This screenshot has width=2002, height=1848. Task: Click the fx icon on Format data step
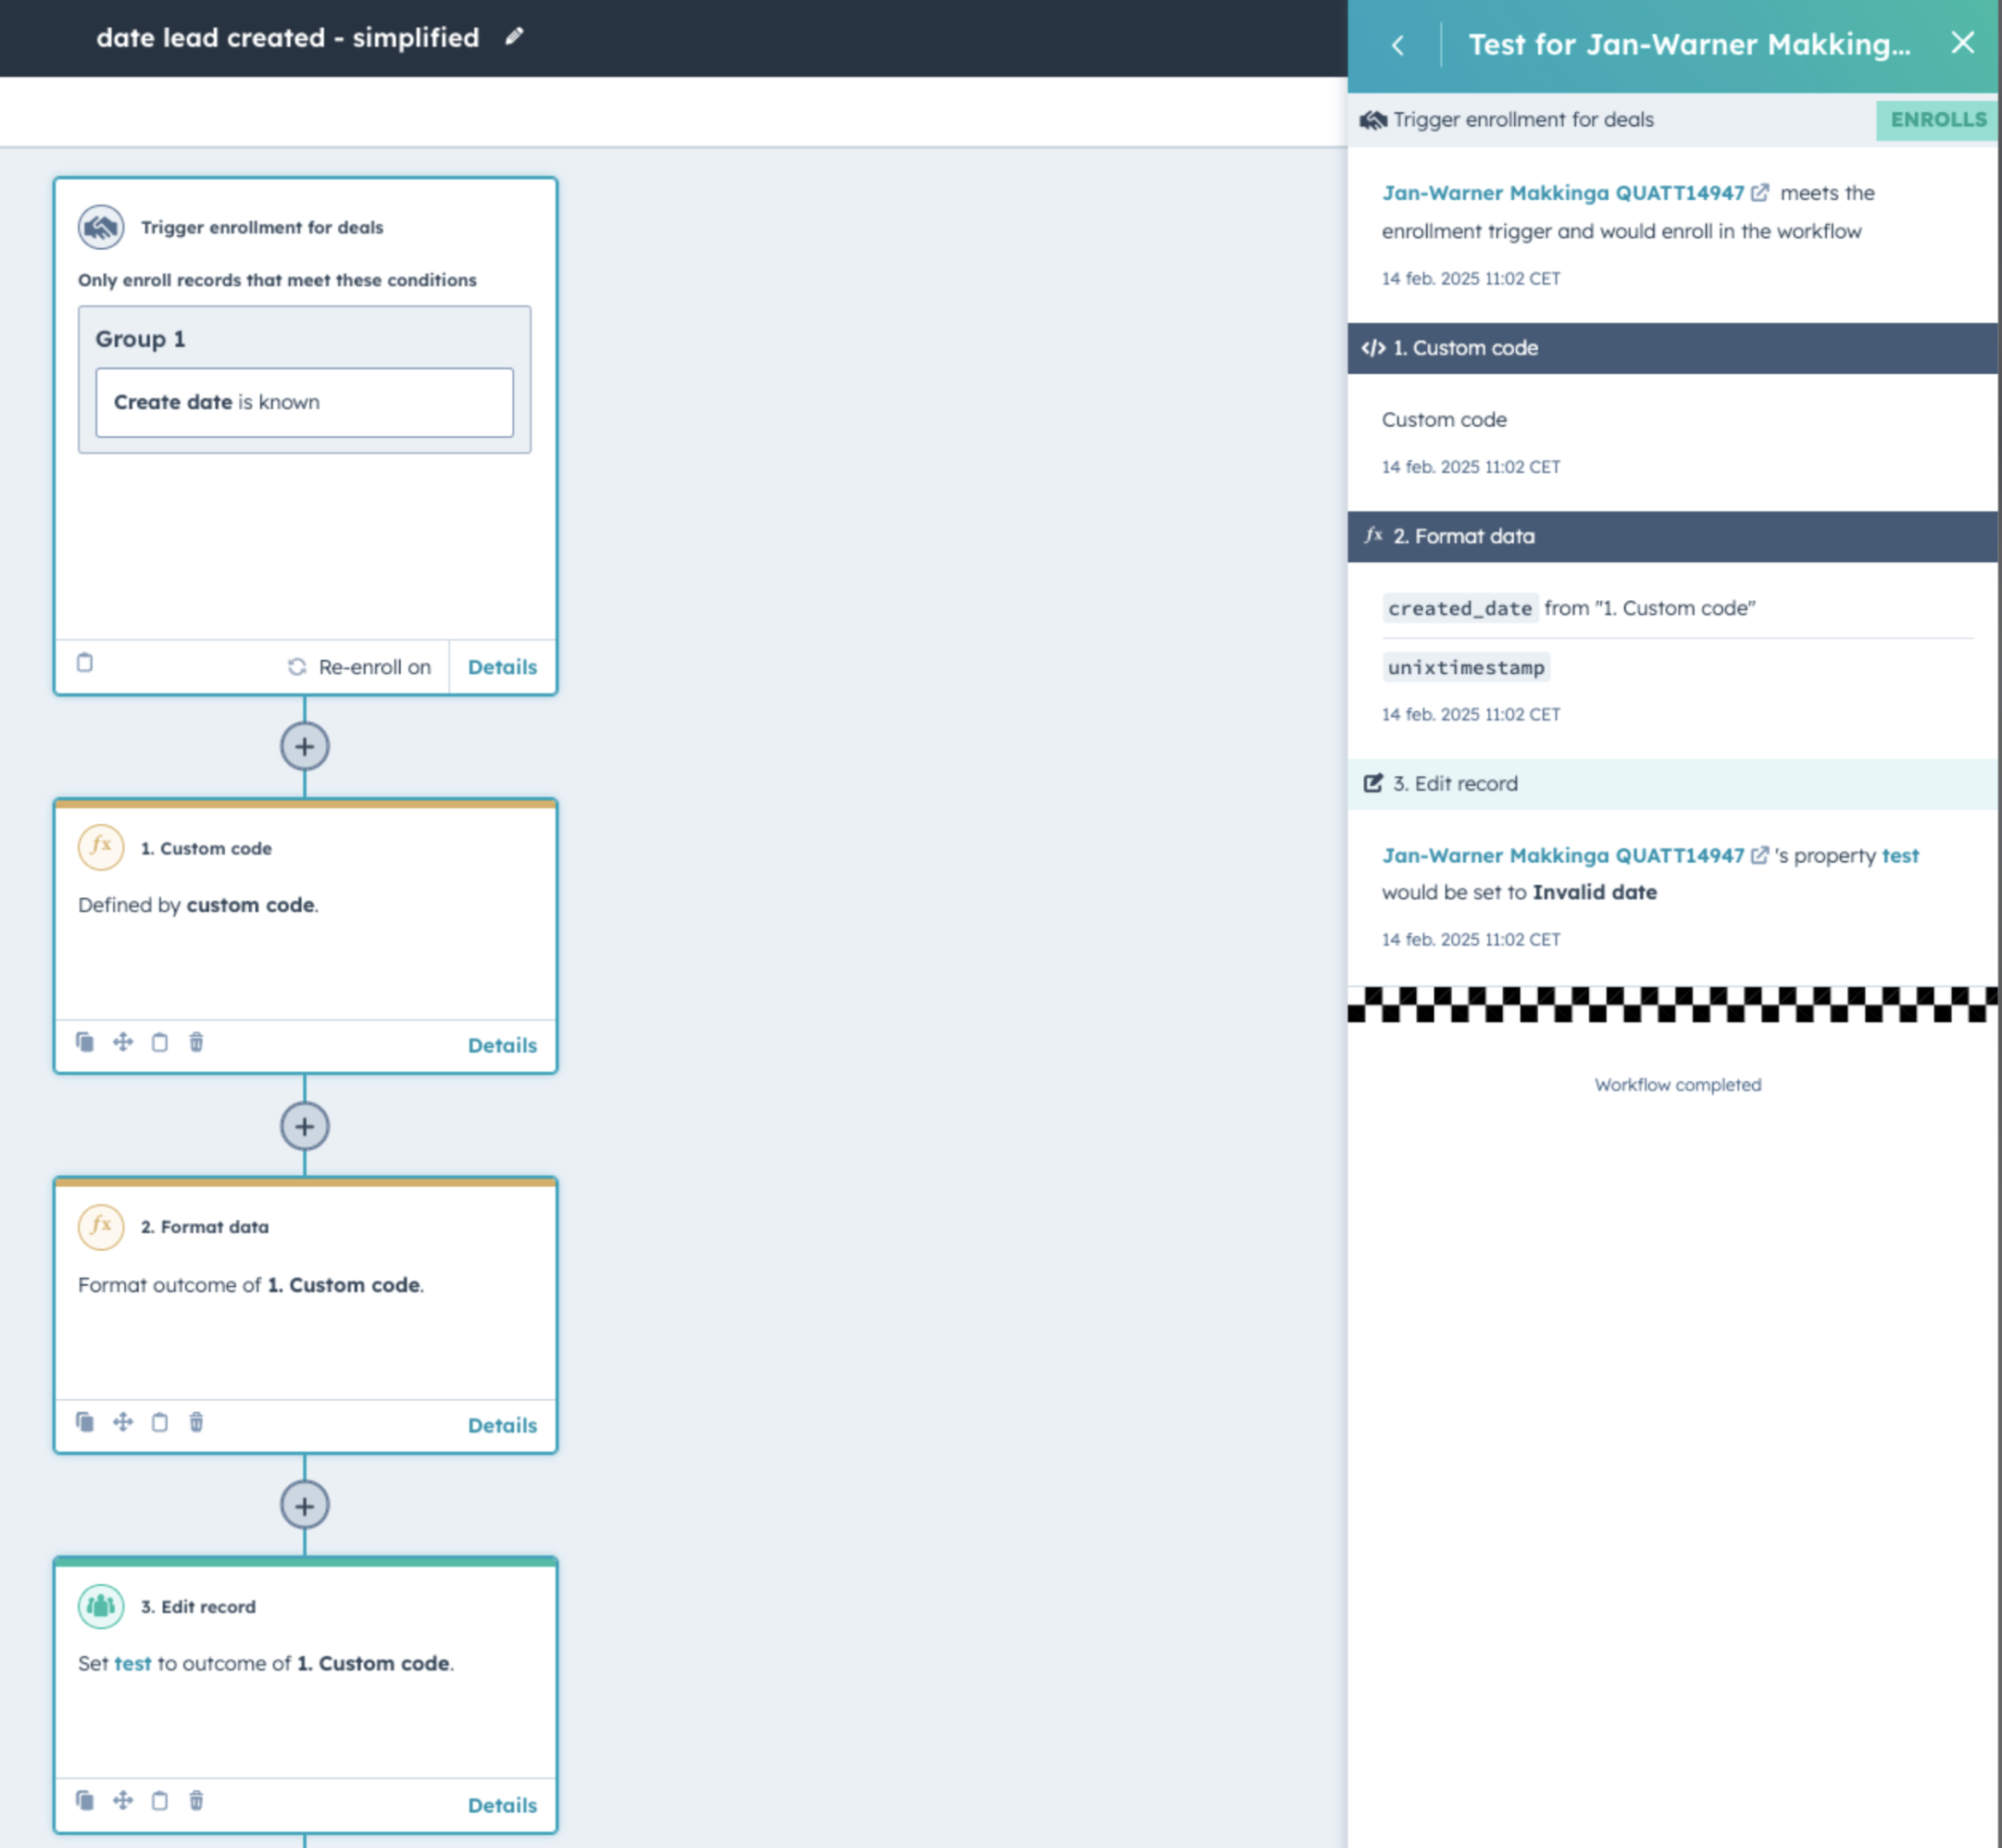pos(99,1226)
